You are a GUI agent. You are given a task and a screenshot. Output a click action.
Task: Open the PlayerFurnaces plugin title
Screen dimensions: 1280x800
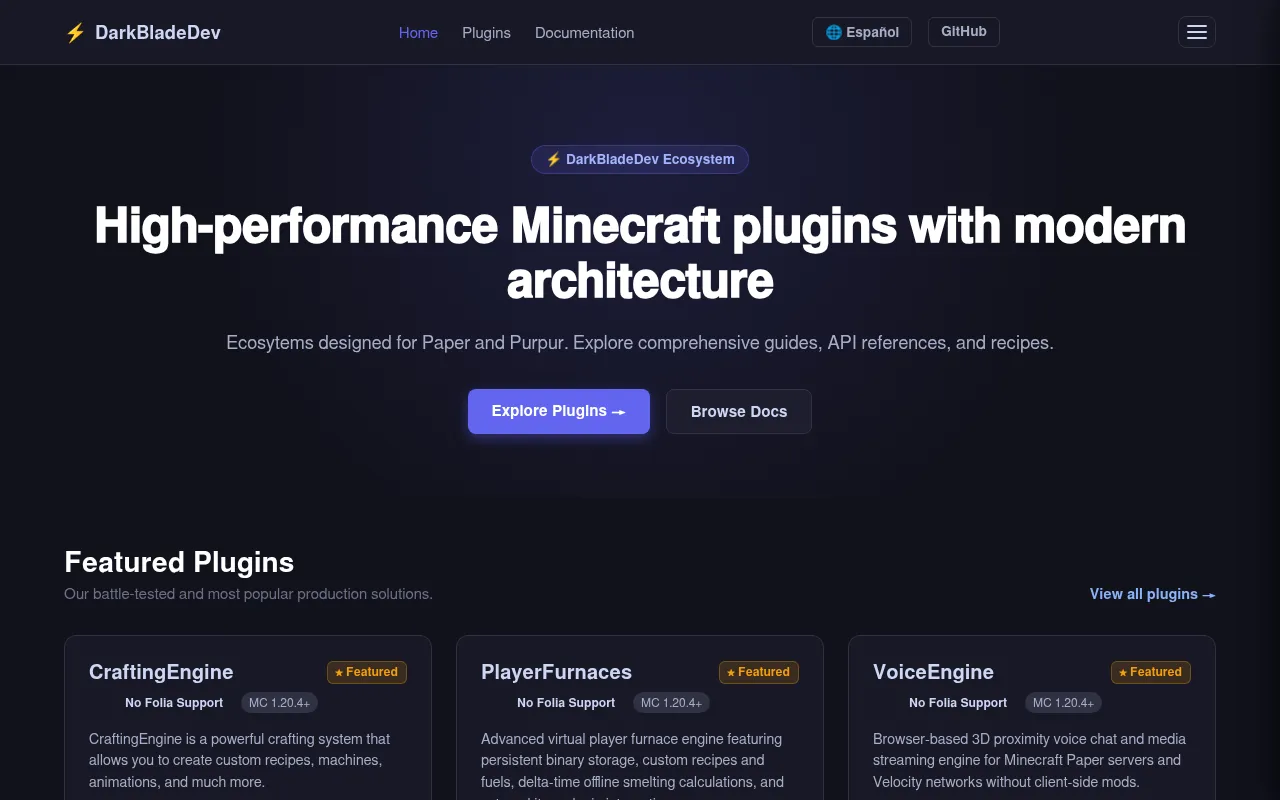coord(556,672)
